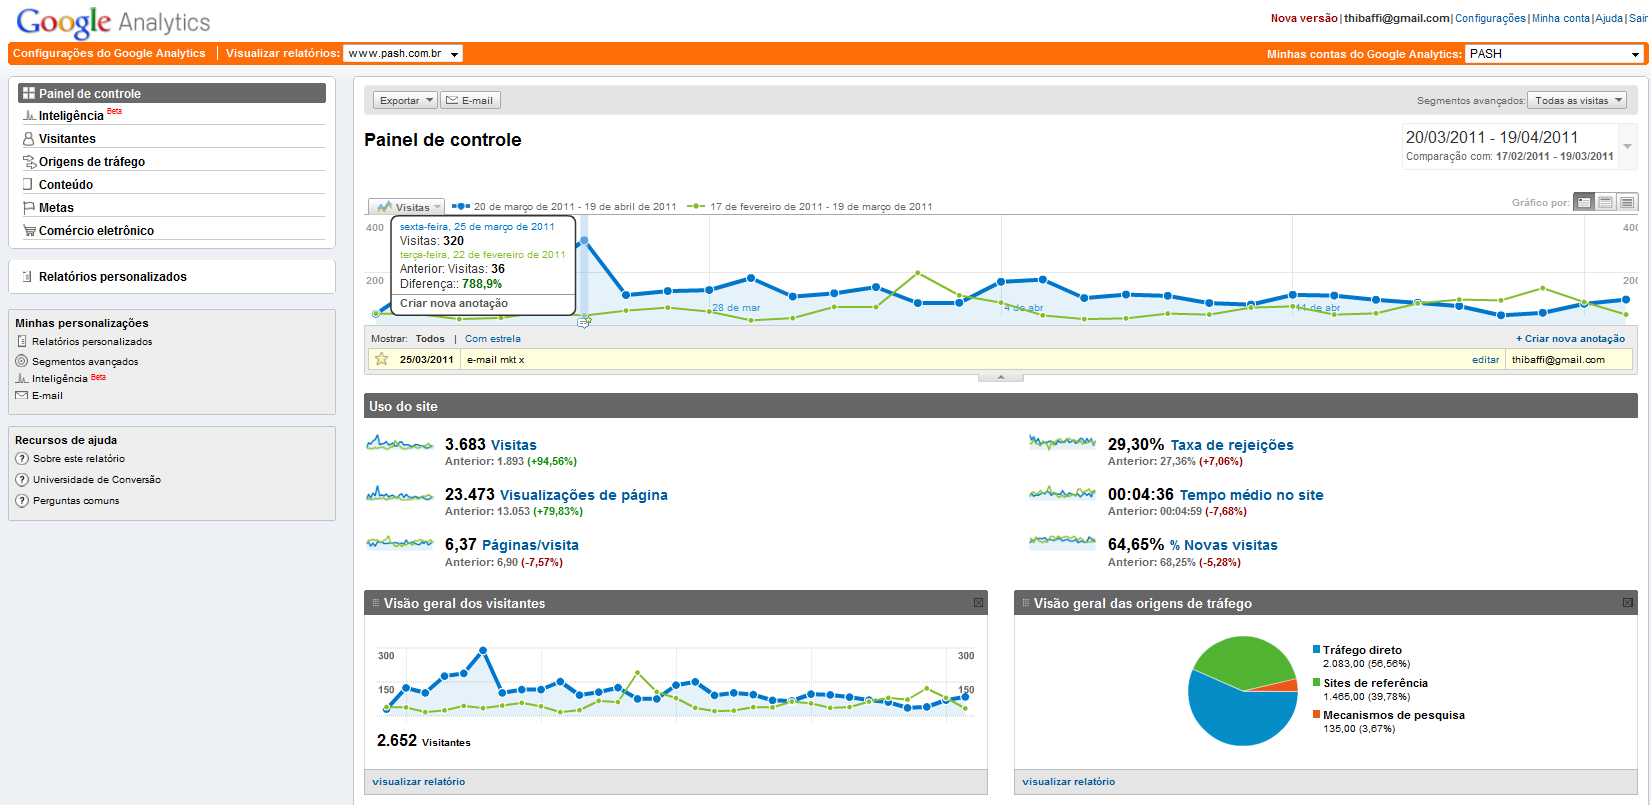The height and width of the screenshot is (805, 1651).
Task: Open the Minha conta link
Action: 1560,18
